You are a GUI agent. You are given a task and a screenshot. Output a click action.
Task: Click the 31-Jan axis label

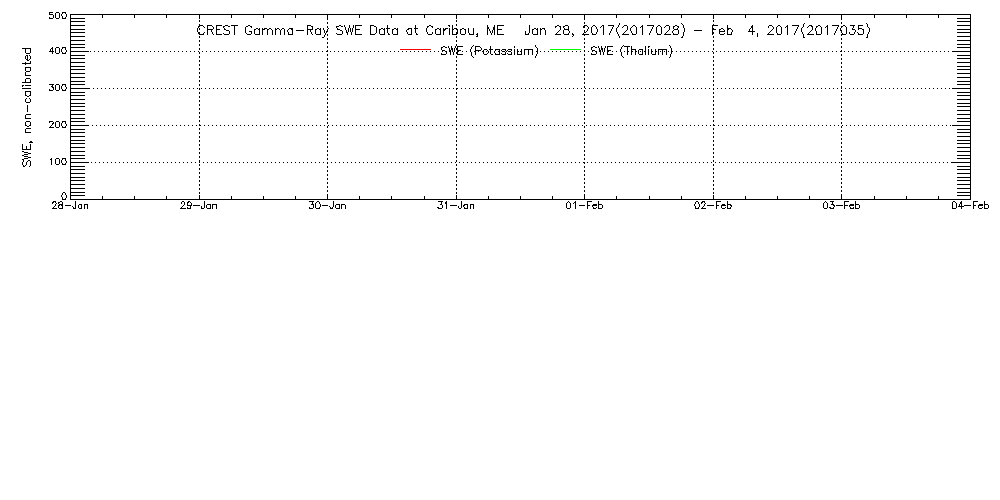tap(456, 205)
